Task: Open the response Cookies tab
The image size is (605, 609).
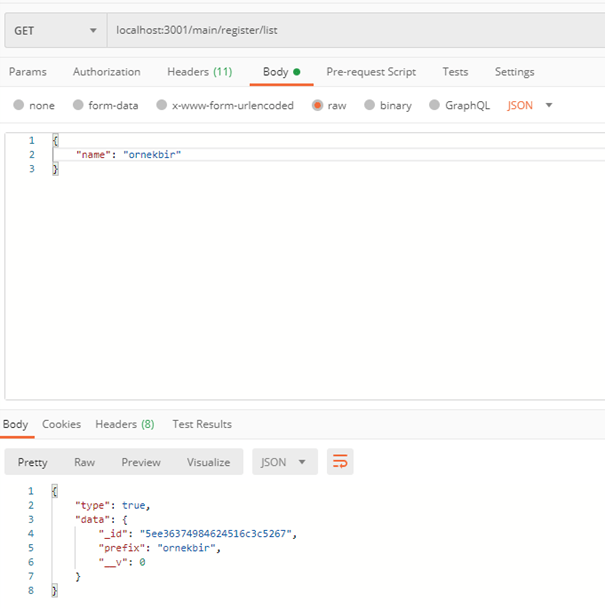Action: tap(61, 424)
